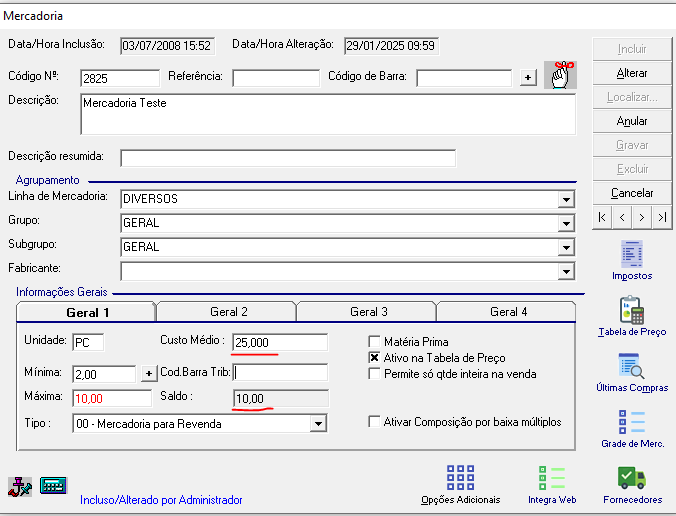This screenshot has width=676, height=516.
Task: Uncheck Ativo na Tabela de Preço
Action: tap(375, 357)
